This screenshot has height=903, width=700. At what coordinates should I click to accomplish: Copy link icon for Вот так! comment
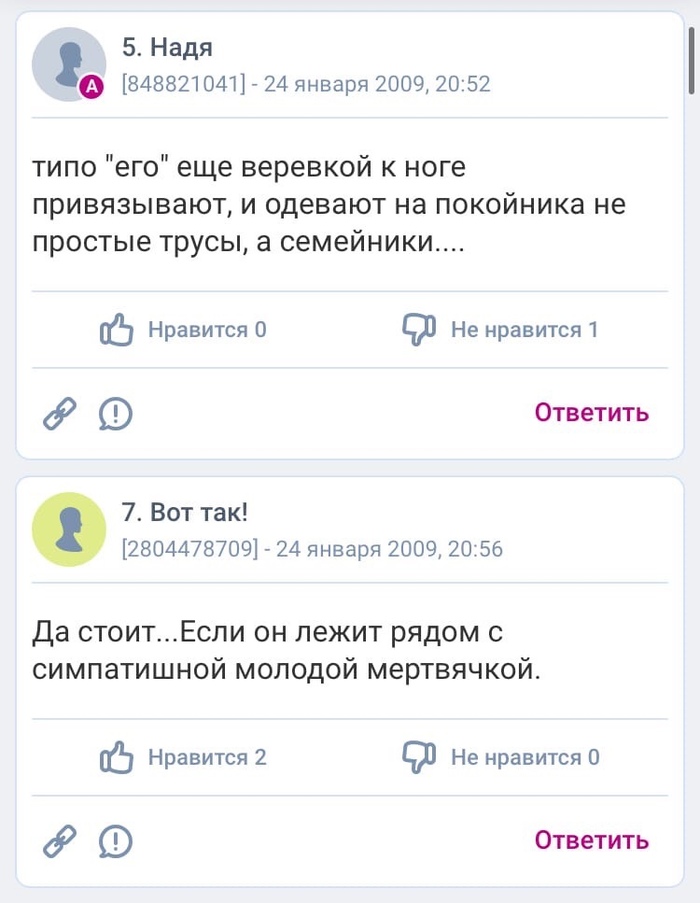click(x=59, y=841)
